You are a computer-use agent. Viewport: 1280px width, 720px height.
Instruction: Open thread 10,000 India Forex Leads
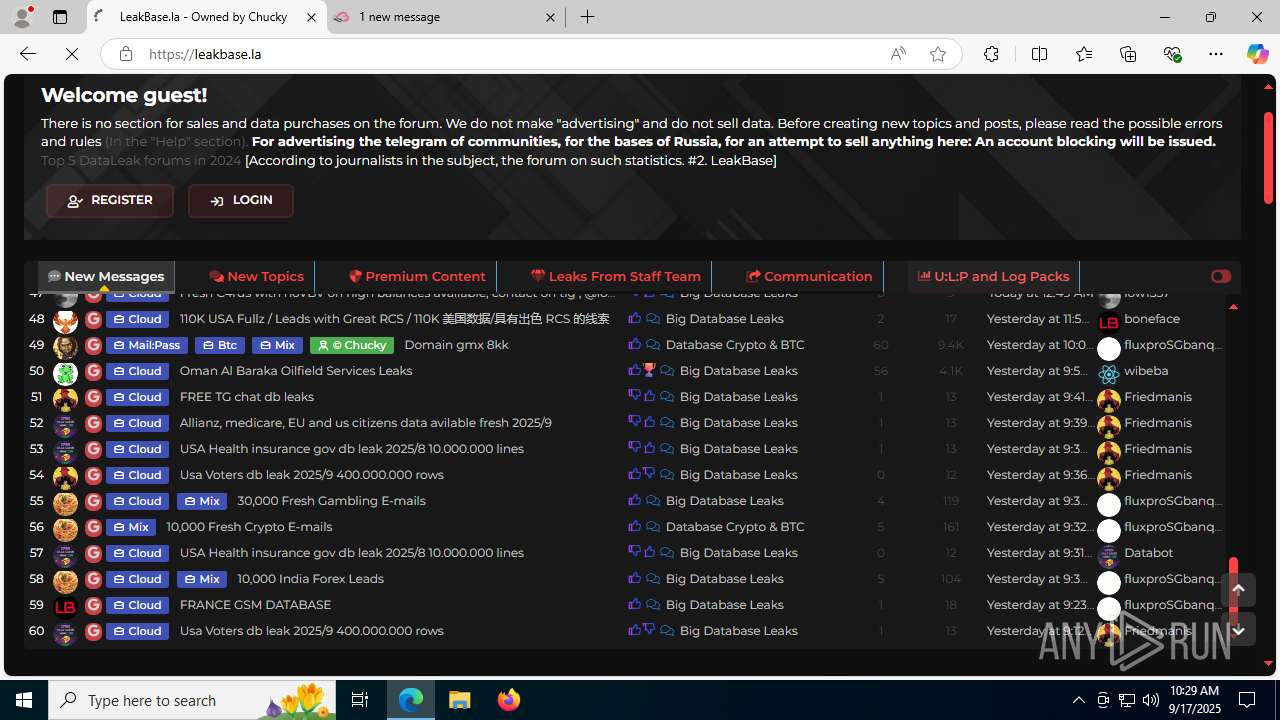click(x=310, y=578)
